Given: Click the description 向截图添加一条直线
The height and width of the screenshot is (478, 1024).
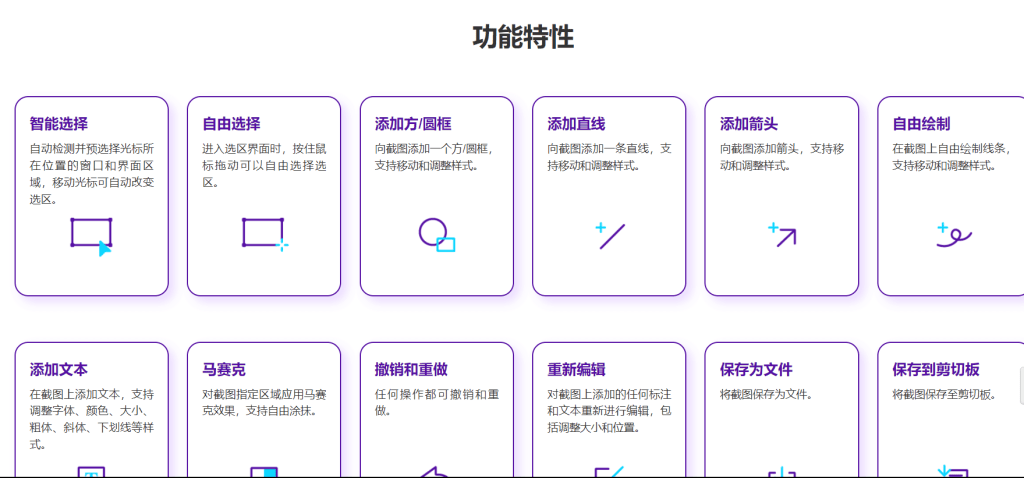Looking at the screenshot, I should [609, 157].
